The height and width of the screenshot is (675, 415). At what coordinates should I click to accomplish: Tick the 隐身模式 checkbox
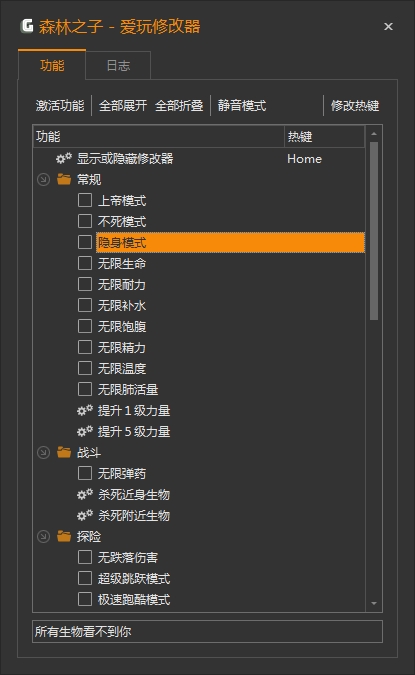[85, 242]
